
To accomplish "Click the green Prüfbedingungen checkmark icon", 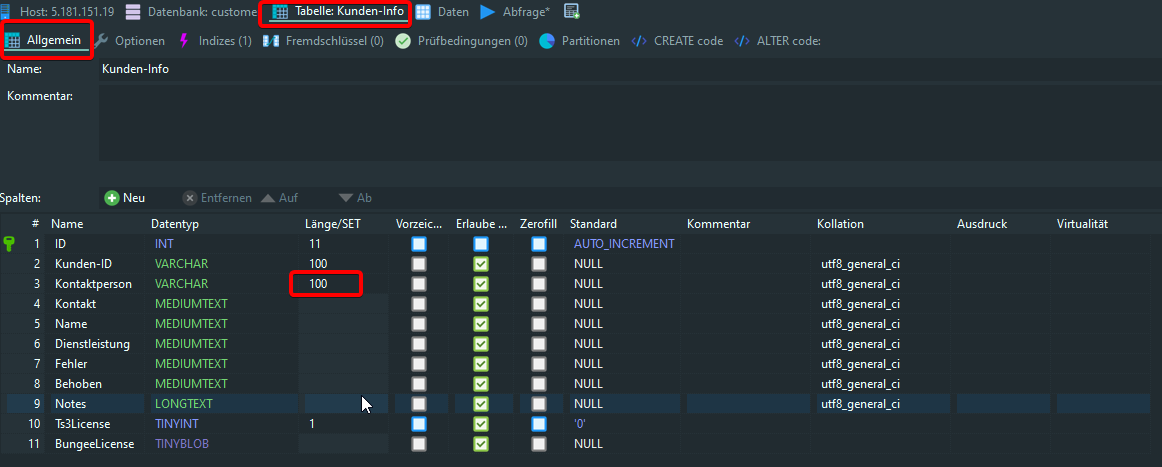I will 403,41.
